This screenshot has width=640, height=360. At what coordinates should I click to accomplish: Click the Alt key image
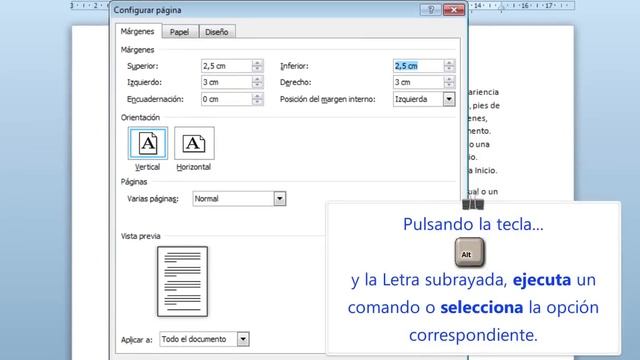pos(469,253)
